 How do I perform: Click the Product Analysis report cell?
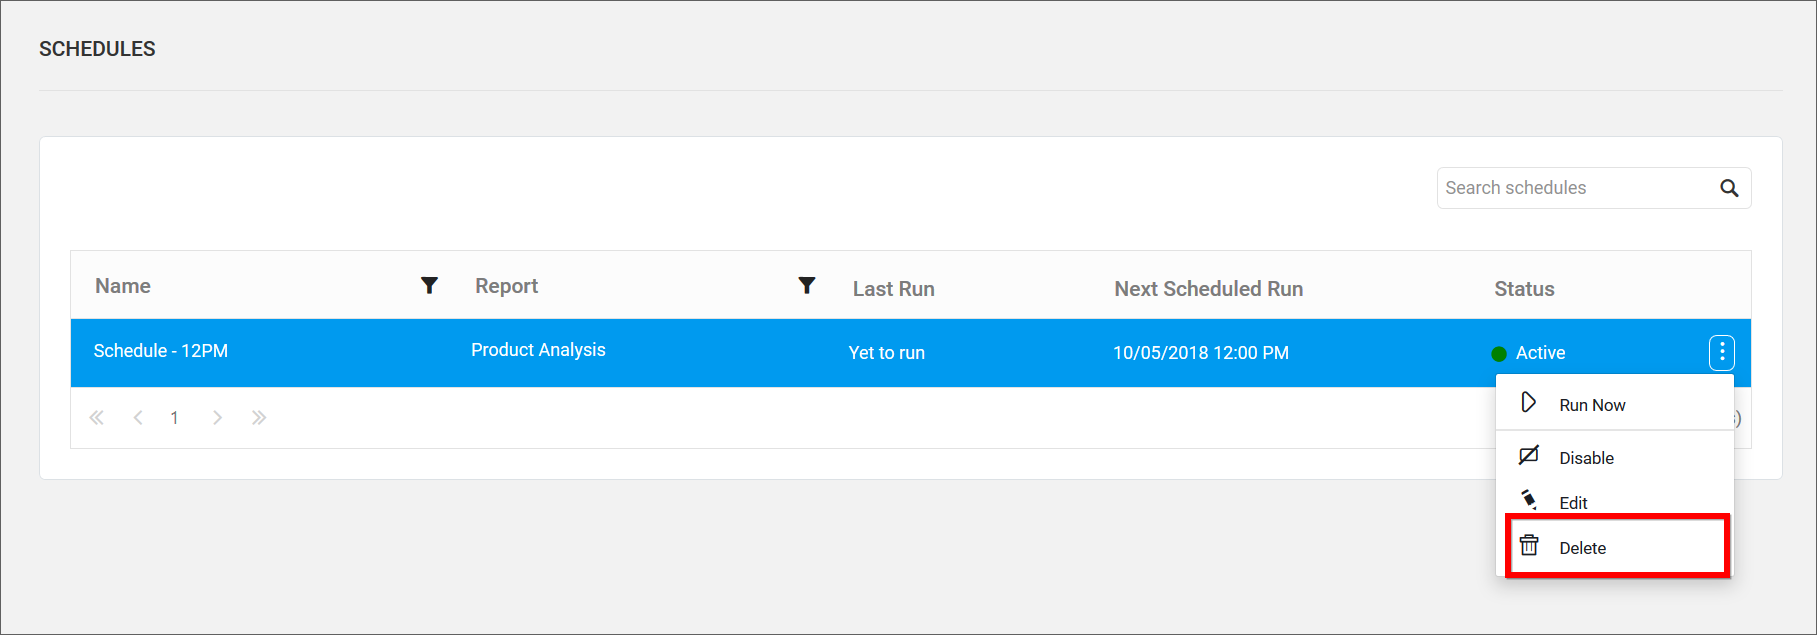(x=538, y=350)
